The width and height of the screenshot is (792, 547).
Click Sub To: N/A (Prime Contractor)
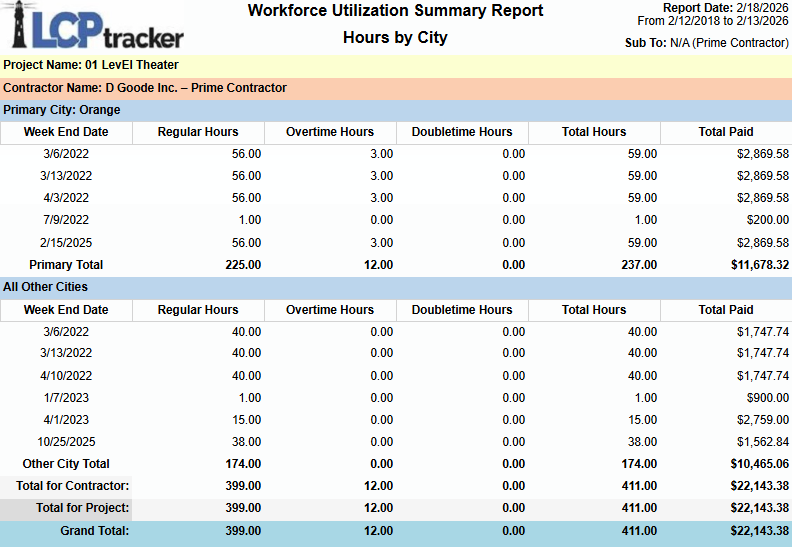(x=707, y=43)
